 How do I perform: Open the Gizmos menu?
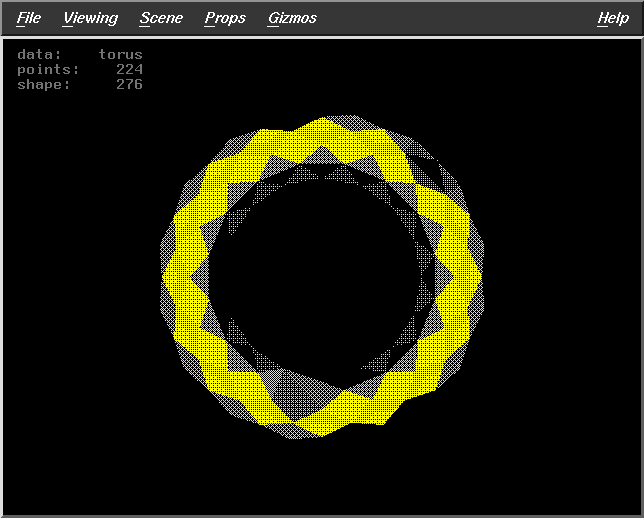click(x=292, y=18)
